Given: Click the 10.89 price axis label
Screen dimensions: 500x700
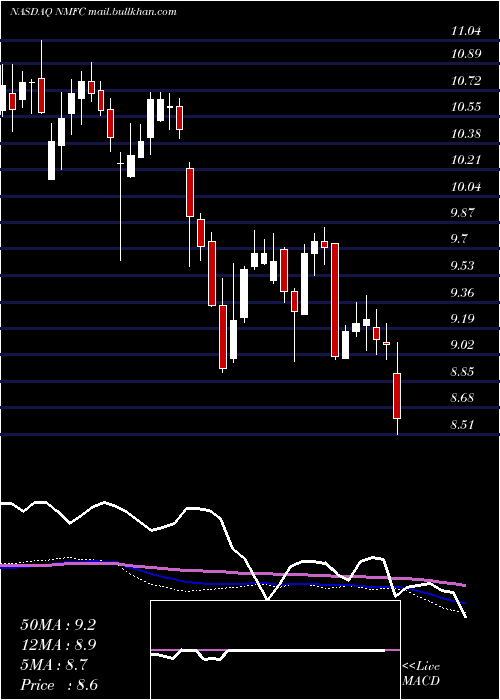Looking at the screenshot, I should [x=466, y=54].
